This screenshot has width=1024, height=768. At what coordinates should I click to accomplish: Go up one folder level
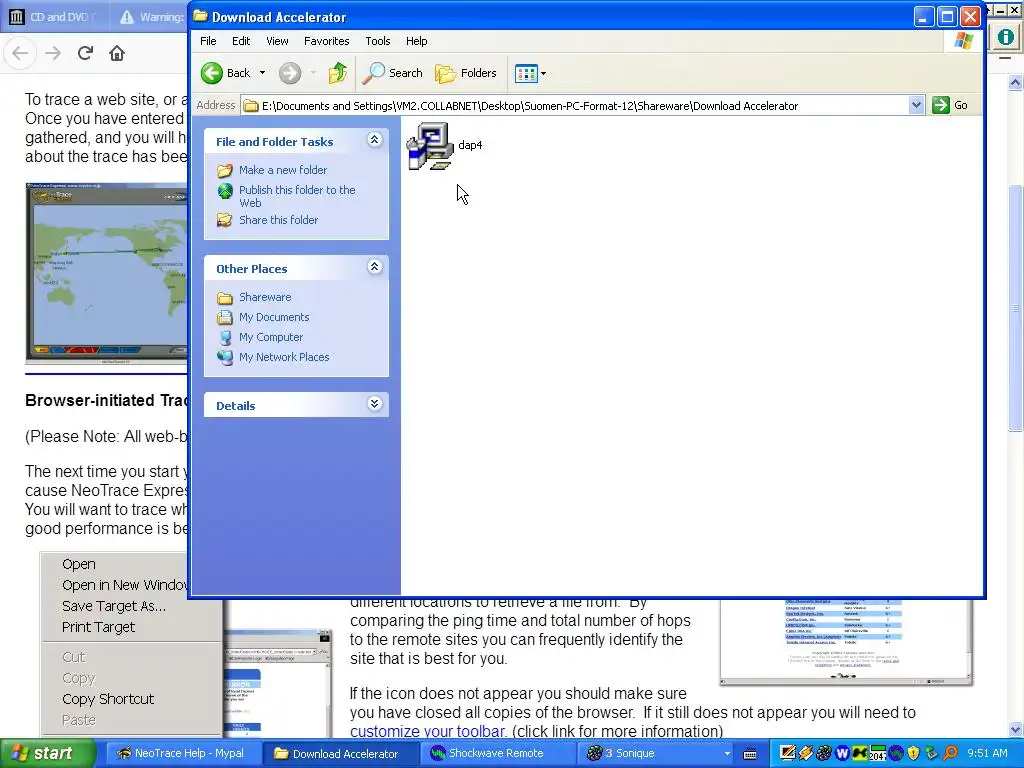click(338, 73)
